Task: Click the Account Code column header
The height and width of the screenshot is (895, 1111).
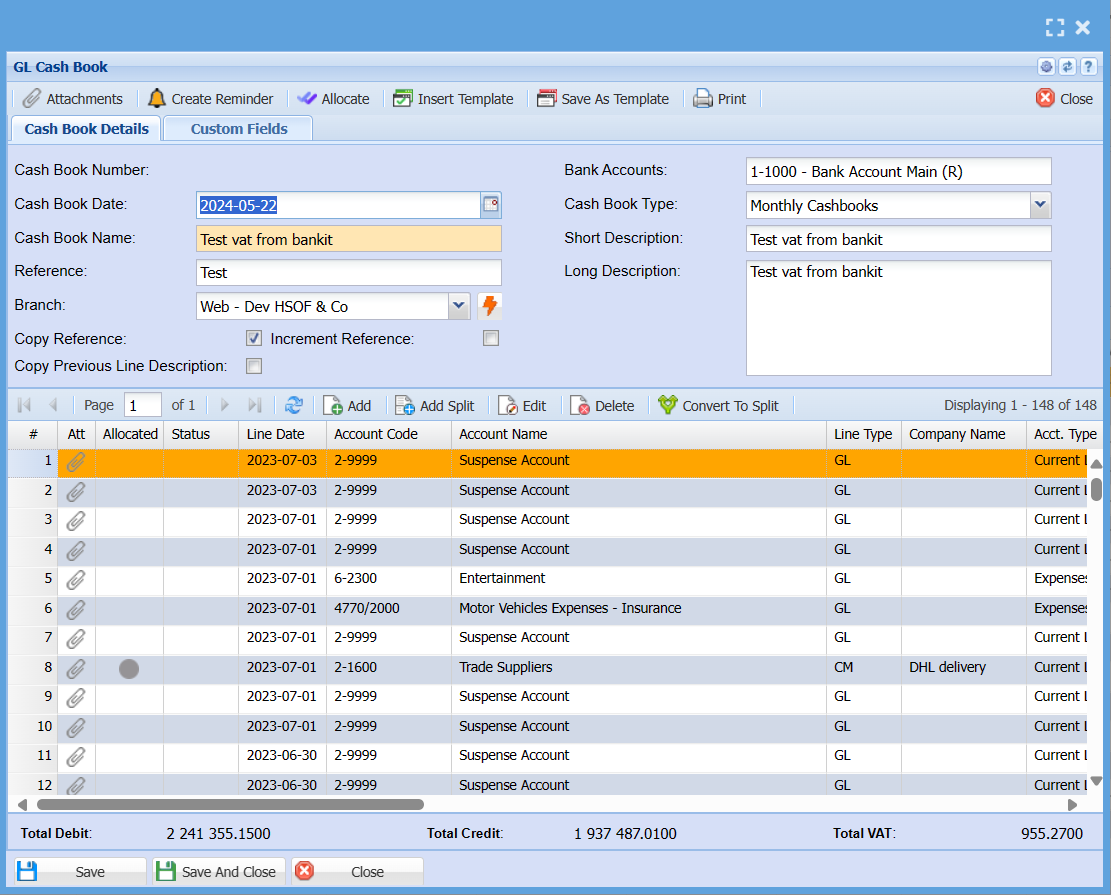Action: pos(376,434)
